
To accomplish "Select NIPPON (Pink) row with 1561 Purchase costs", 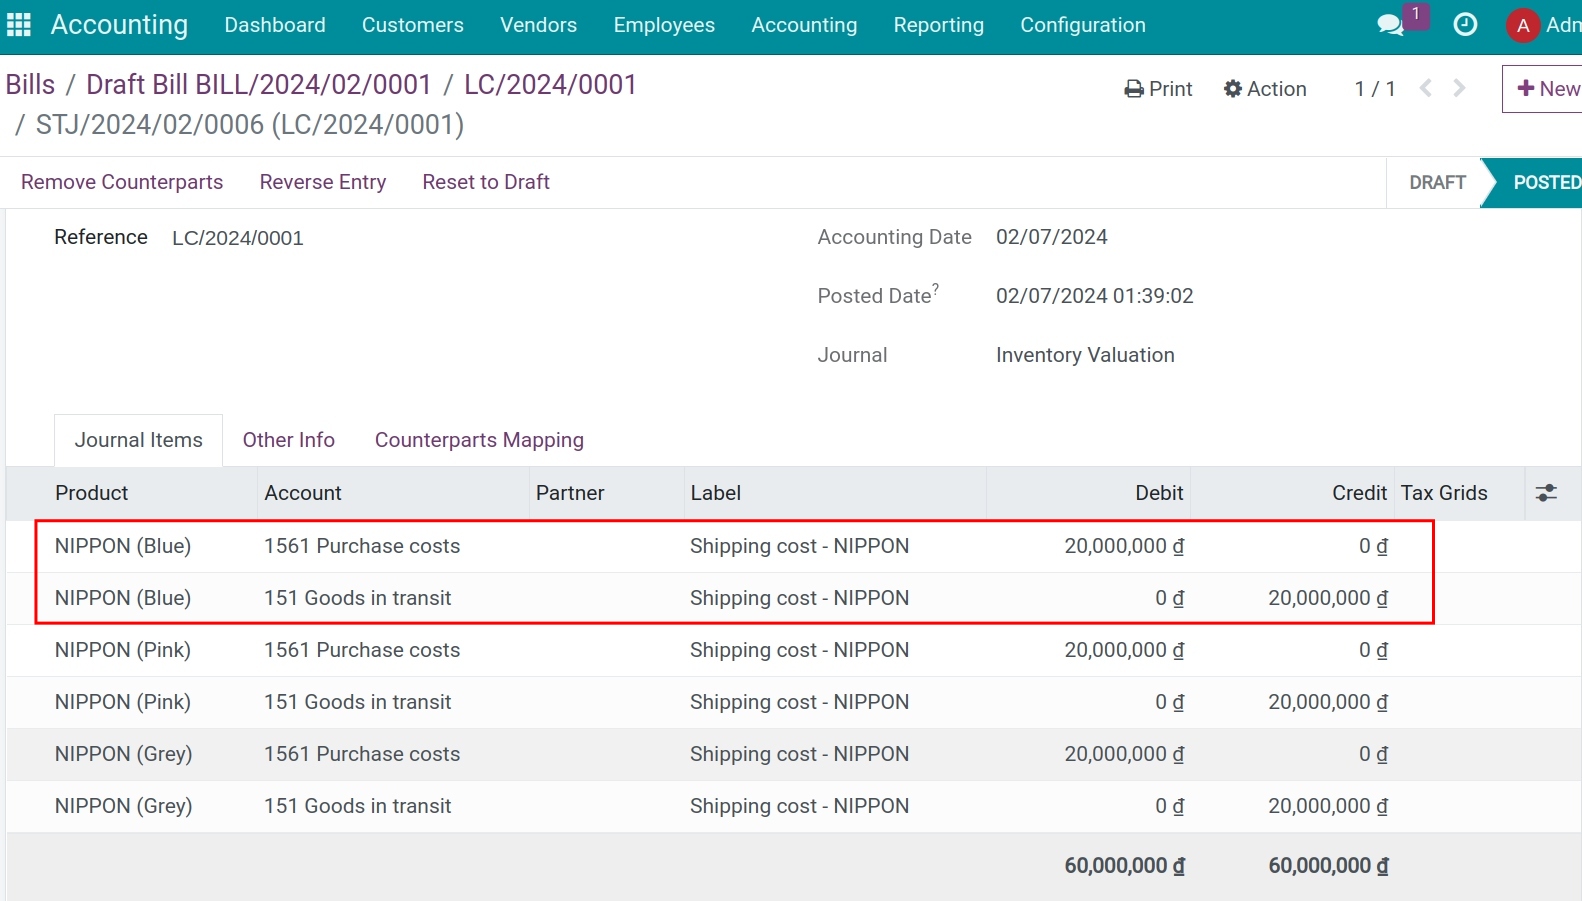I will click(794, 650).
